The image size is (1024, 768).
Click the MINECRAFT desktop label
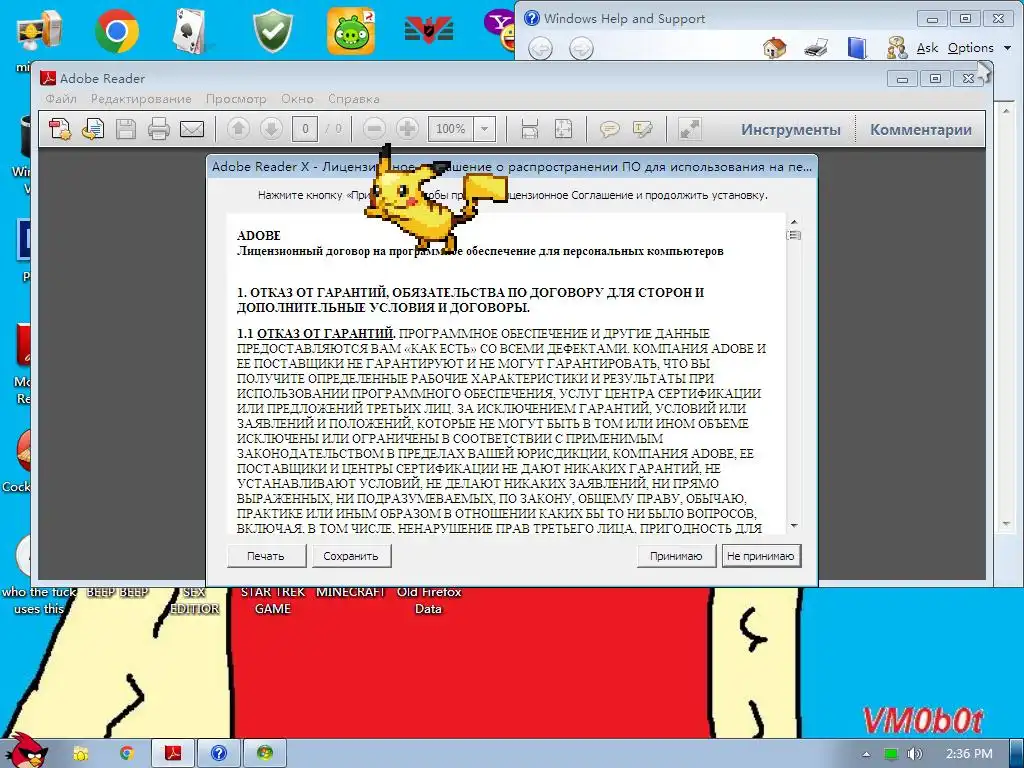coord(351,592)
